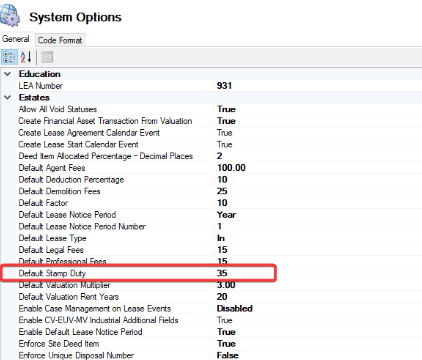Click the Default Factor value 10
Image resolution: width=422 pixels, height=360 pixels.
coord(222,203)
